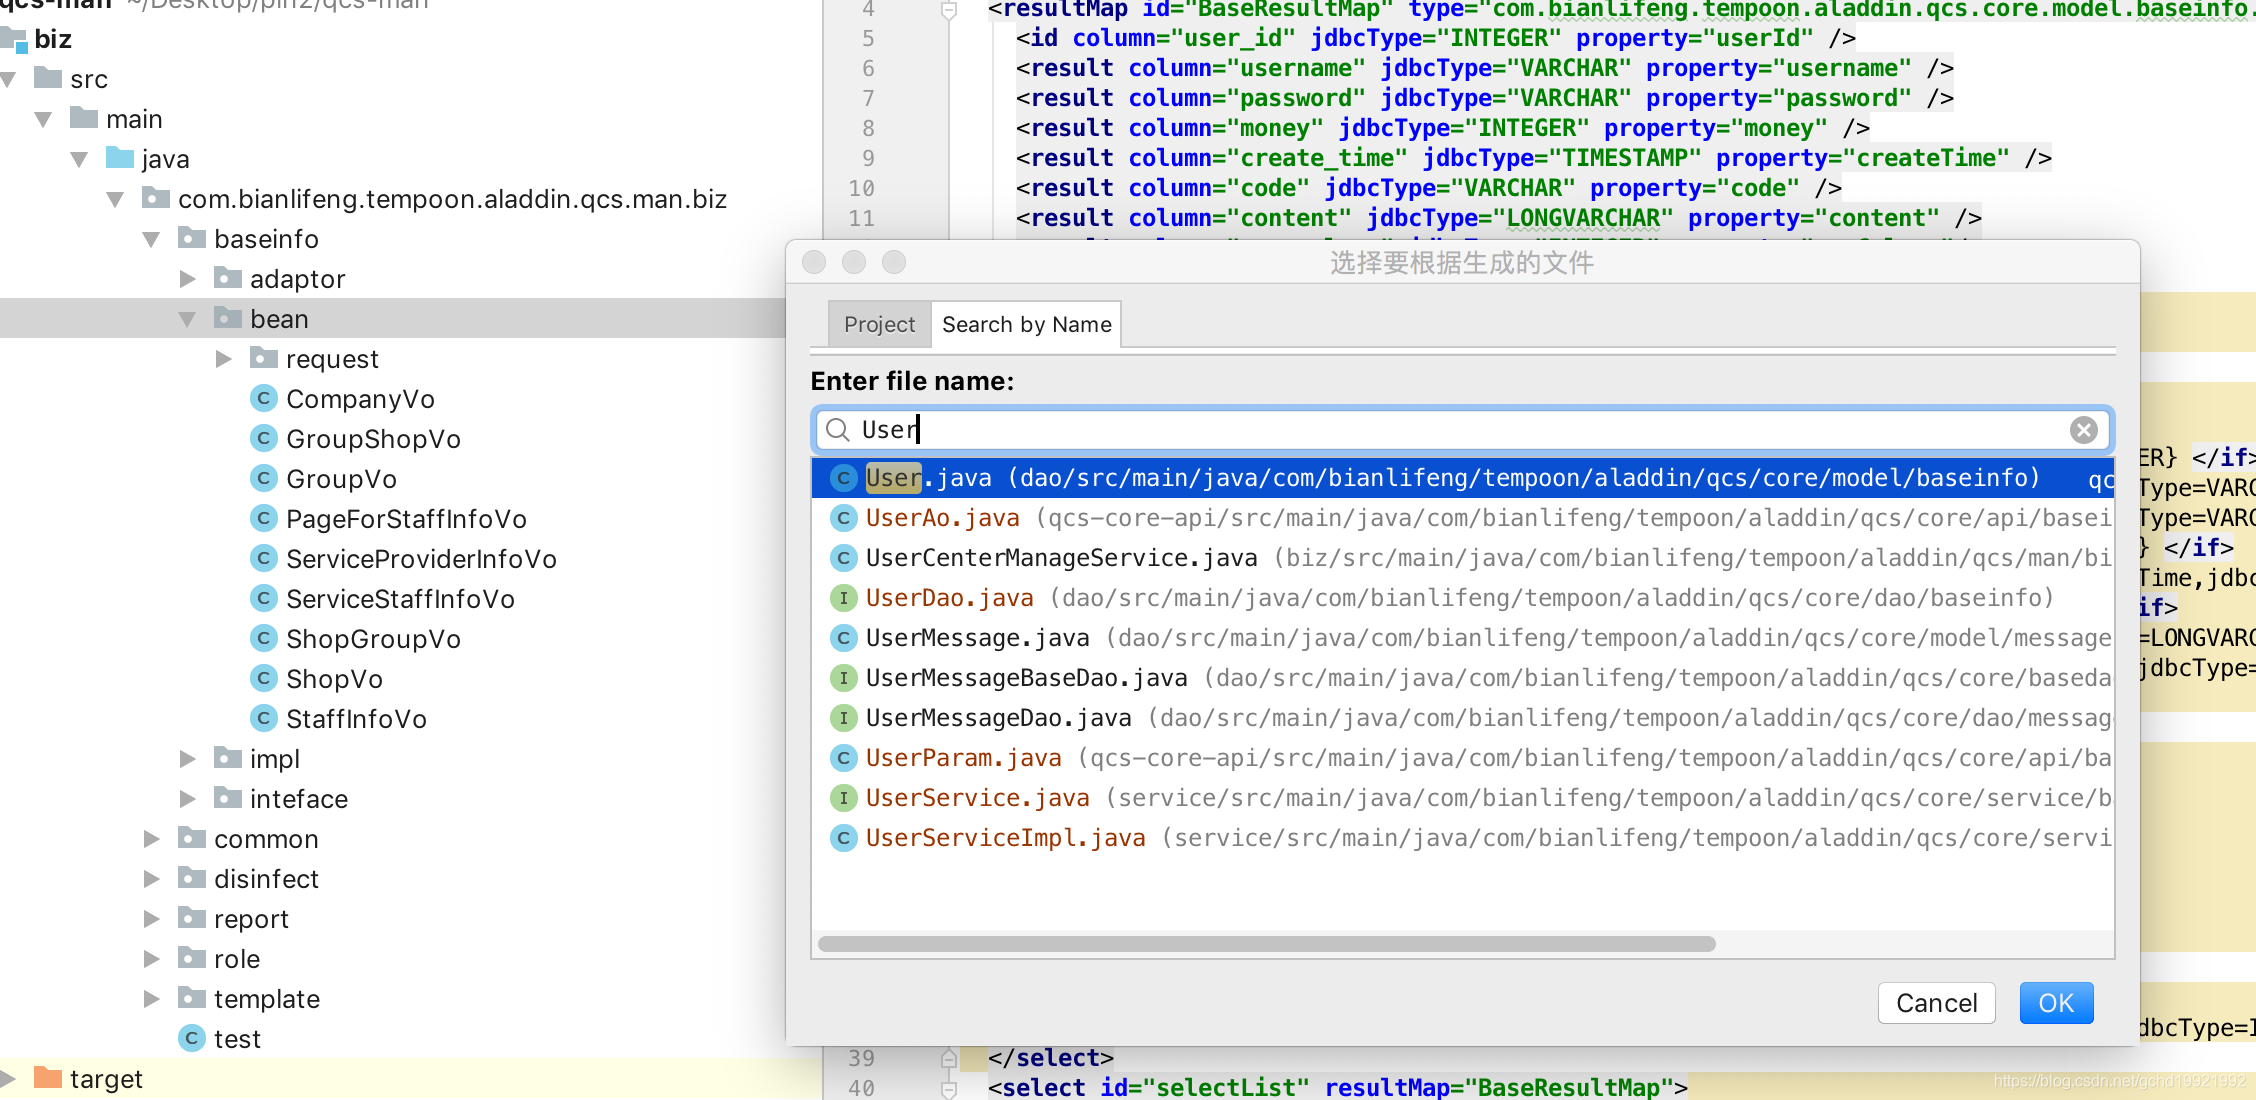Click the test class icon
Screen dimensions: 2256x1100
(191, 1038)
